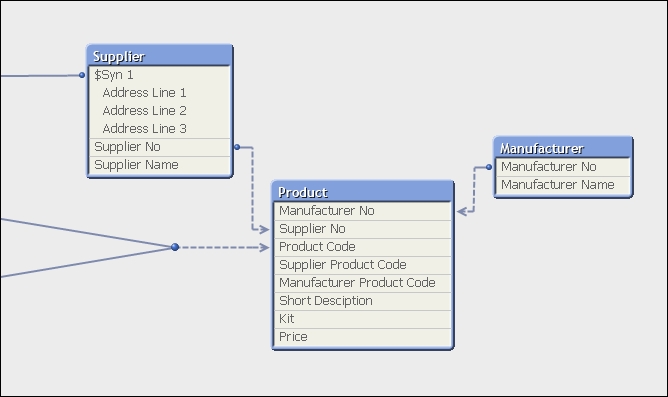Viewport: 668px width, 397px height.
Task: Expand the $Syn 1 synthetic key field
Action: point(160,75)
